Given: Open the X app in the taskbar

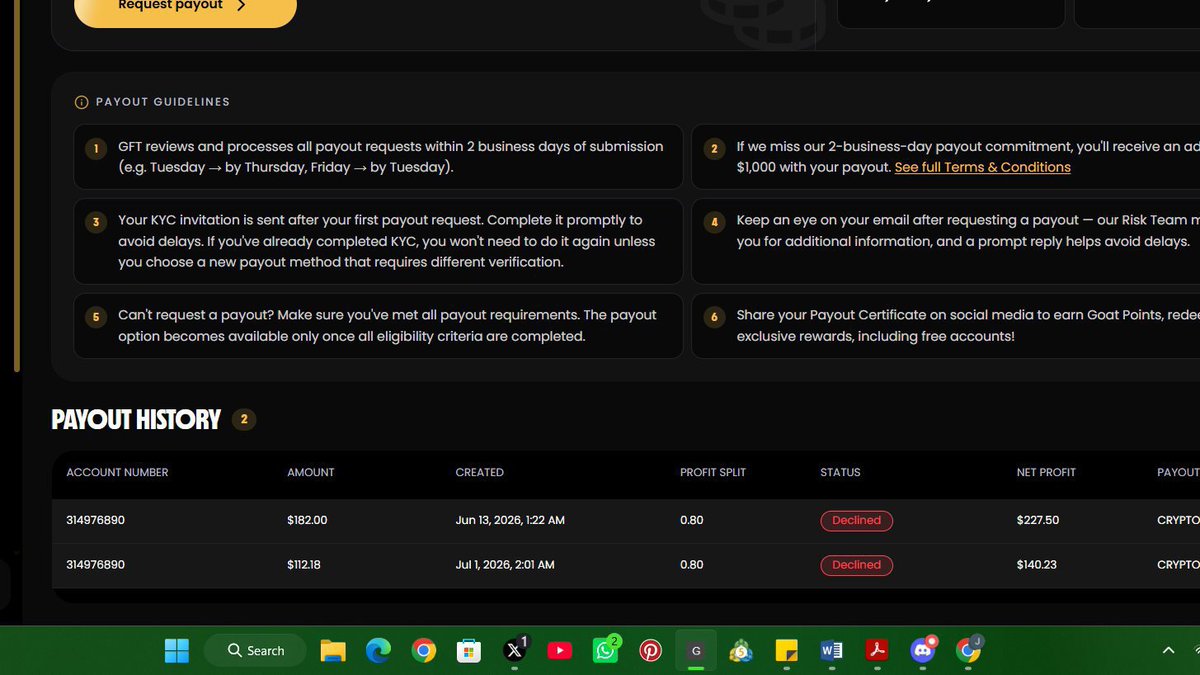Looking at the screenshot, I should pyautogui.click(x=514, y=651).
